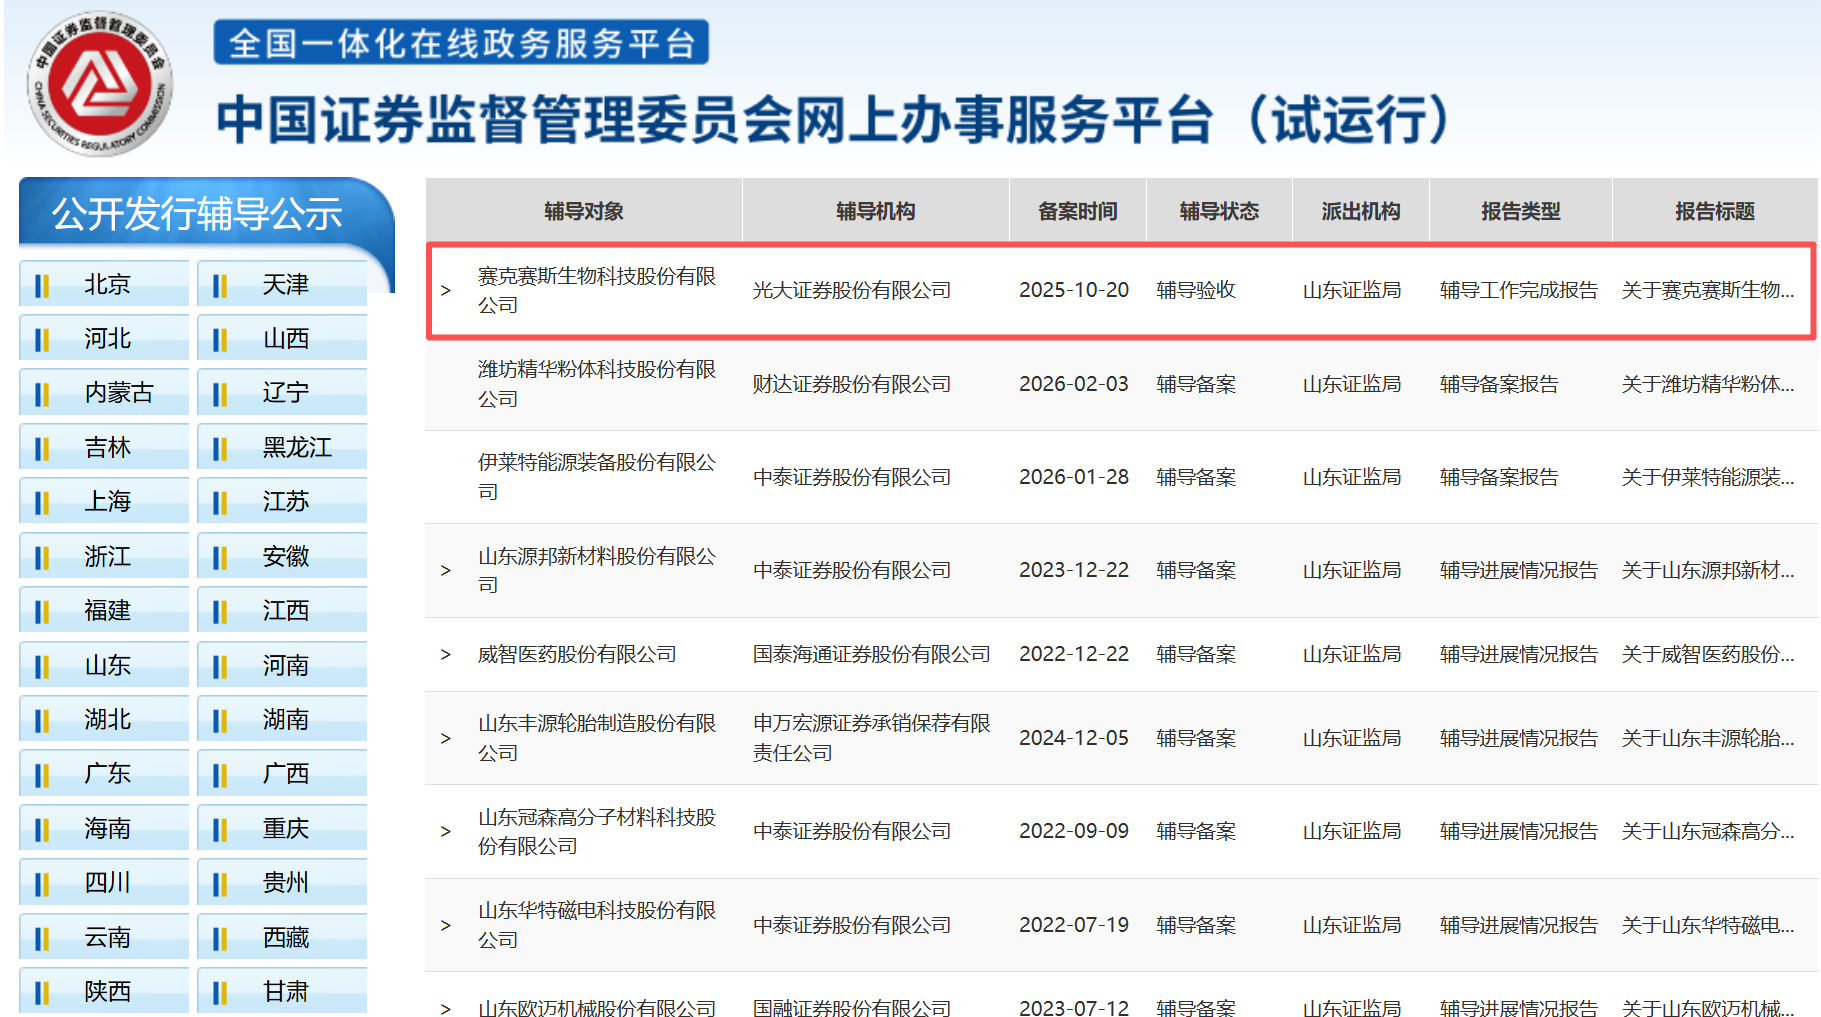Click the CSRC red logo emblem
Image resolution: width=1821 pixels, height=1017 pixels.
(x=99, y=84)
